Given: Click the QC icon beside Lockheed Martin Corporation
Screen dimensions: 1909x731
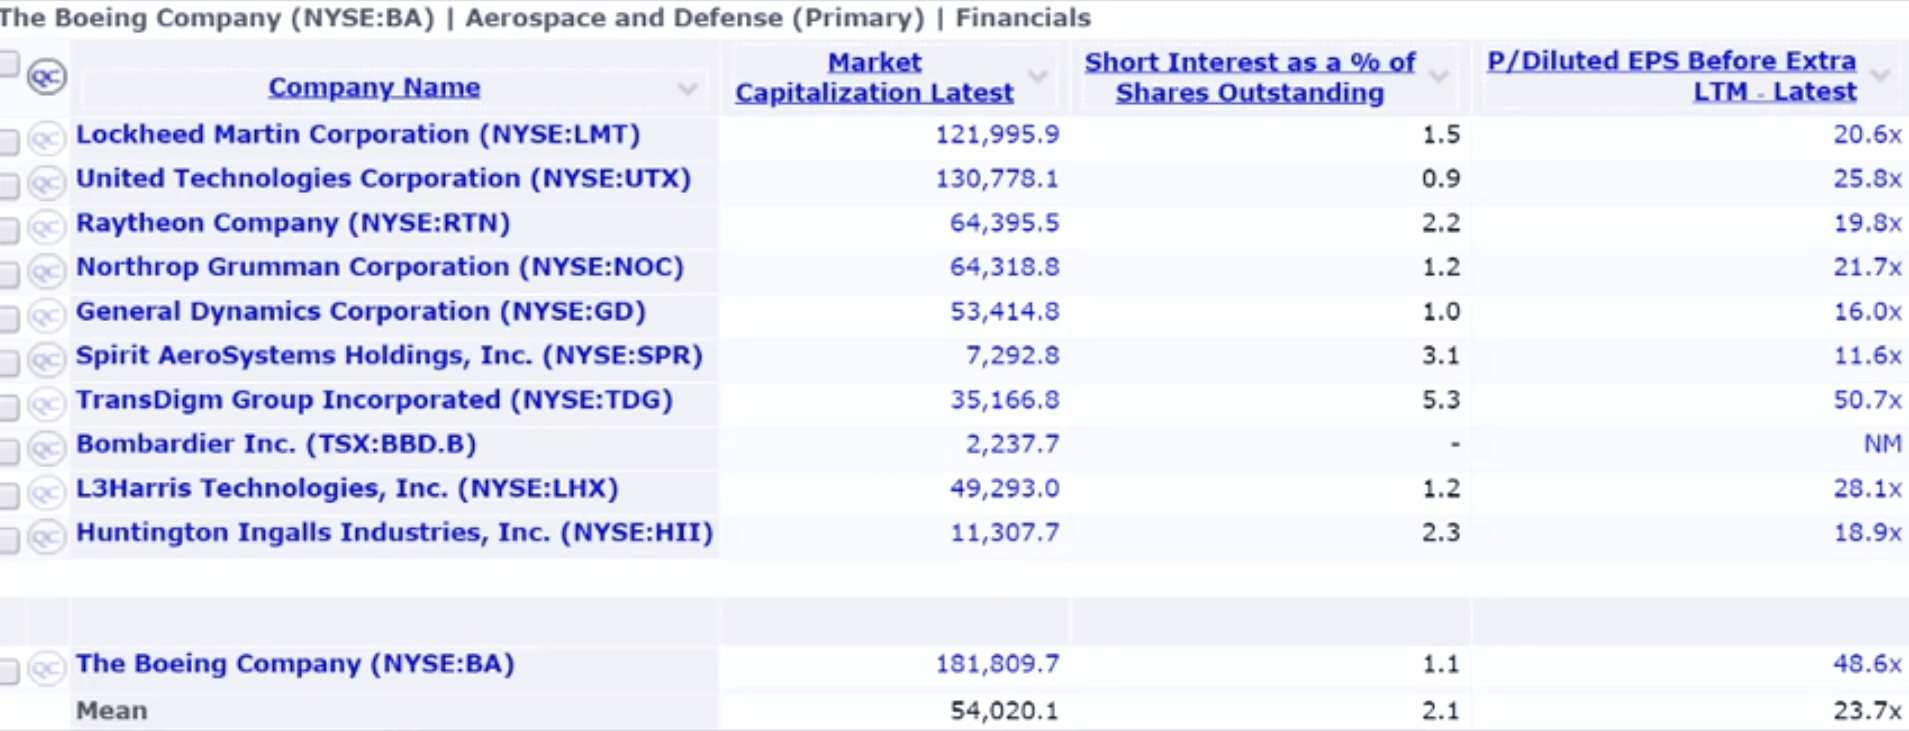Looking at the screenshot, I should [46, 138].
